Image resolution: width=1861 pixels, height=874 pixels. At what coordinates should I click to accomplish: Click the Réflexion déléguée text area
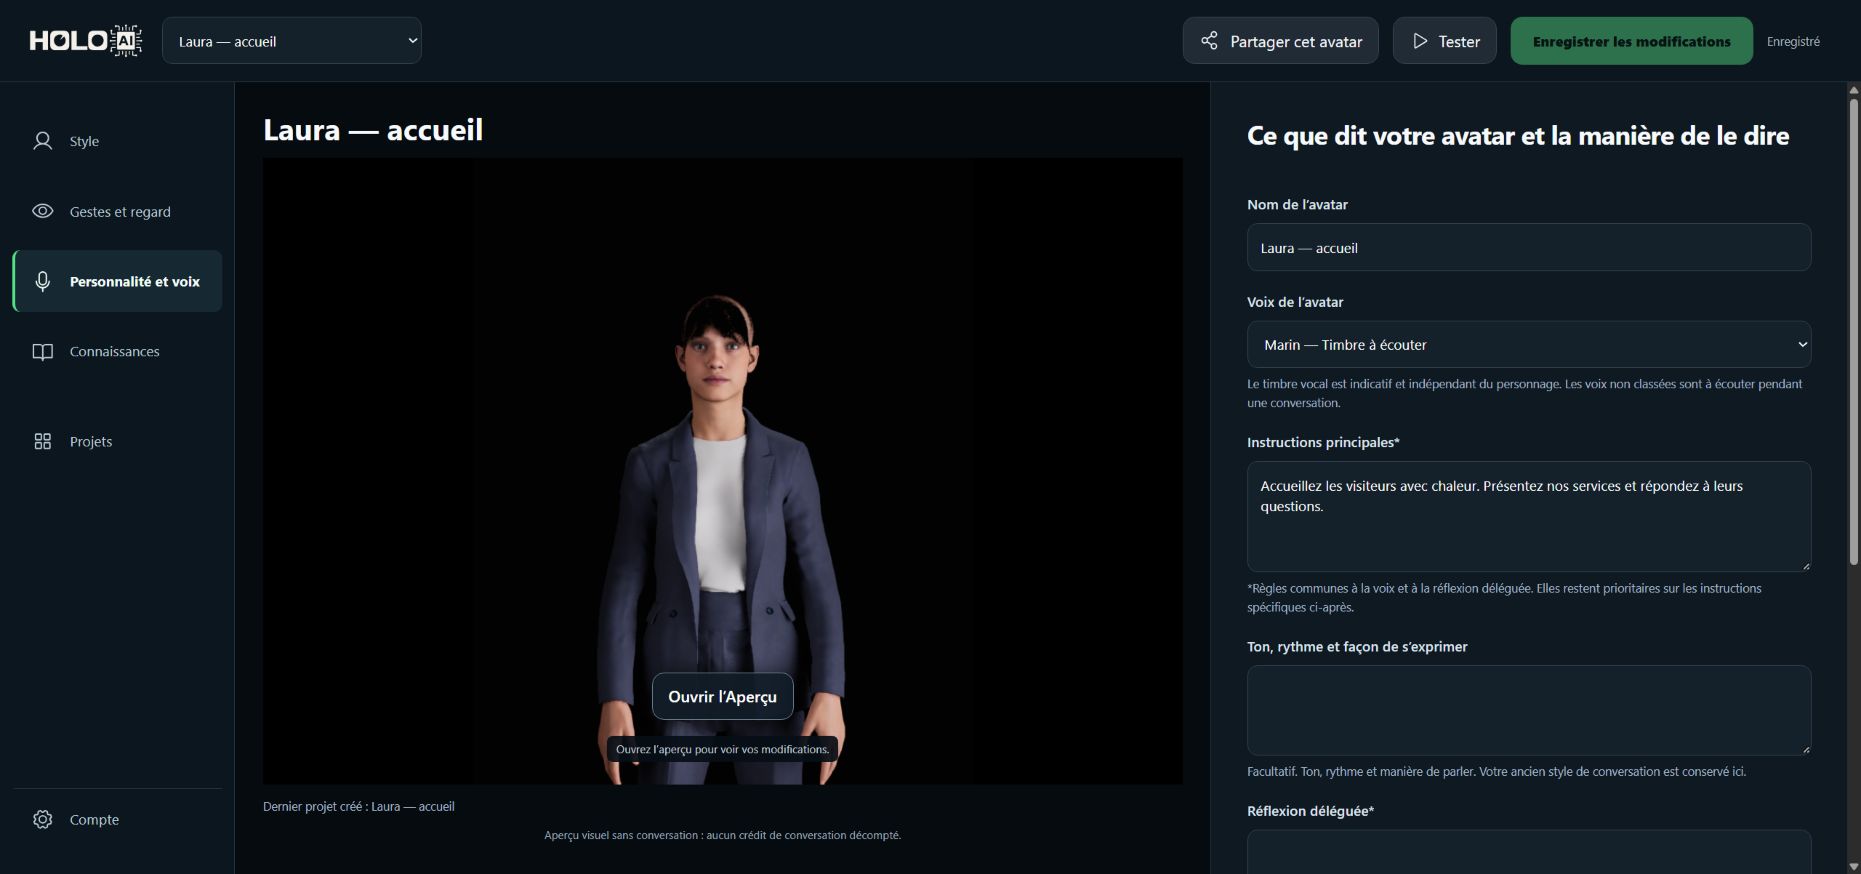pyautogui.click(x=1529, y=852)
